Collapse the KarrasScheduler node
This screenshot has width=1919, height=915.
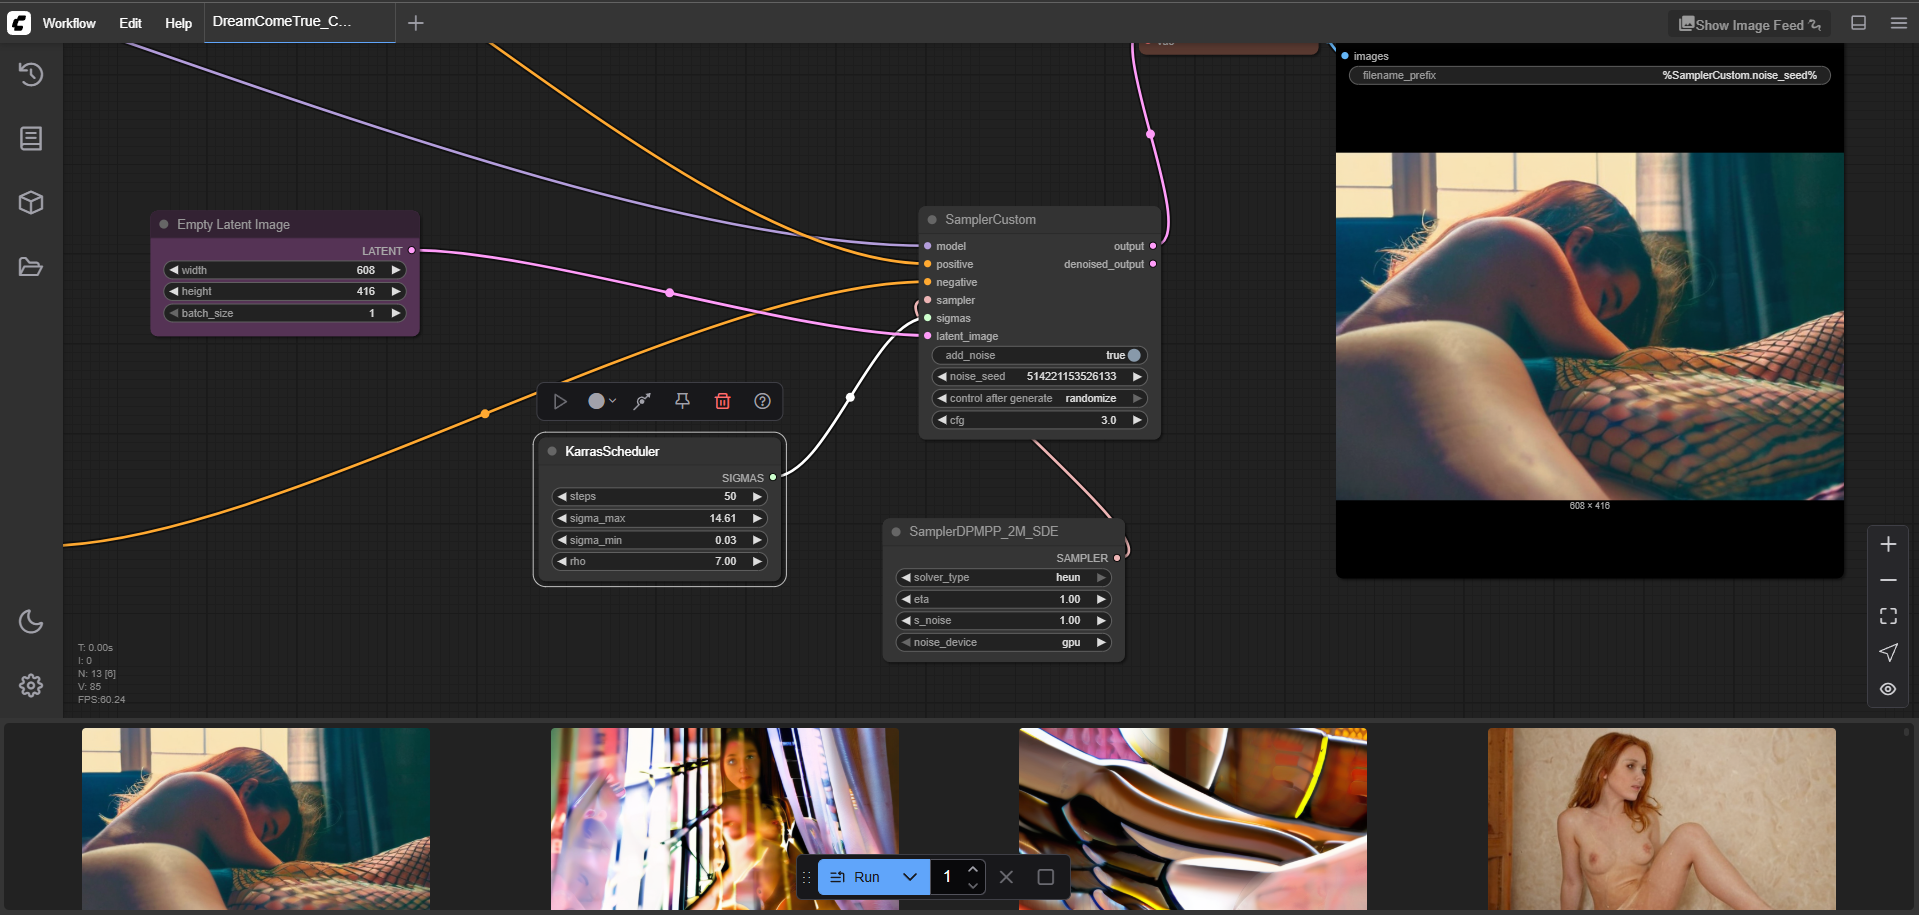pos(552,451)
